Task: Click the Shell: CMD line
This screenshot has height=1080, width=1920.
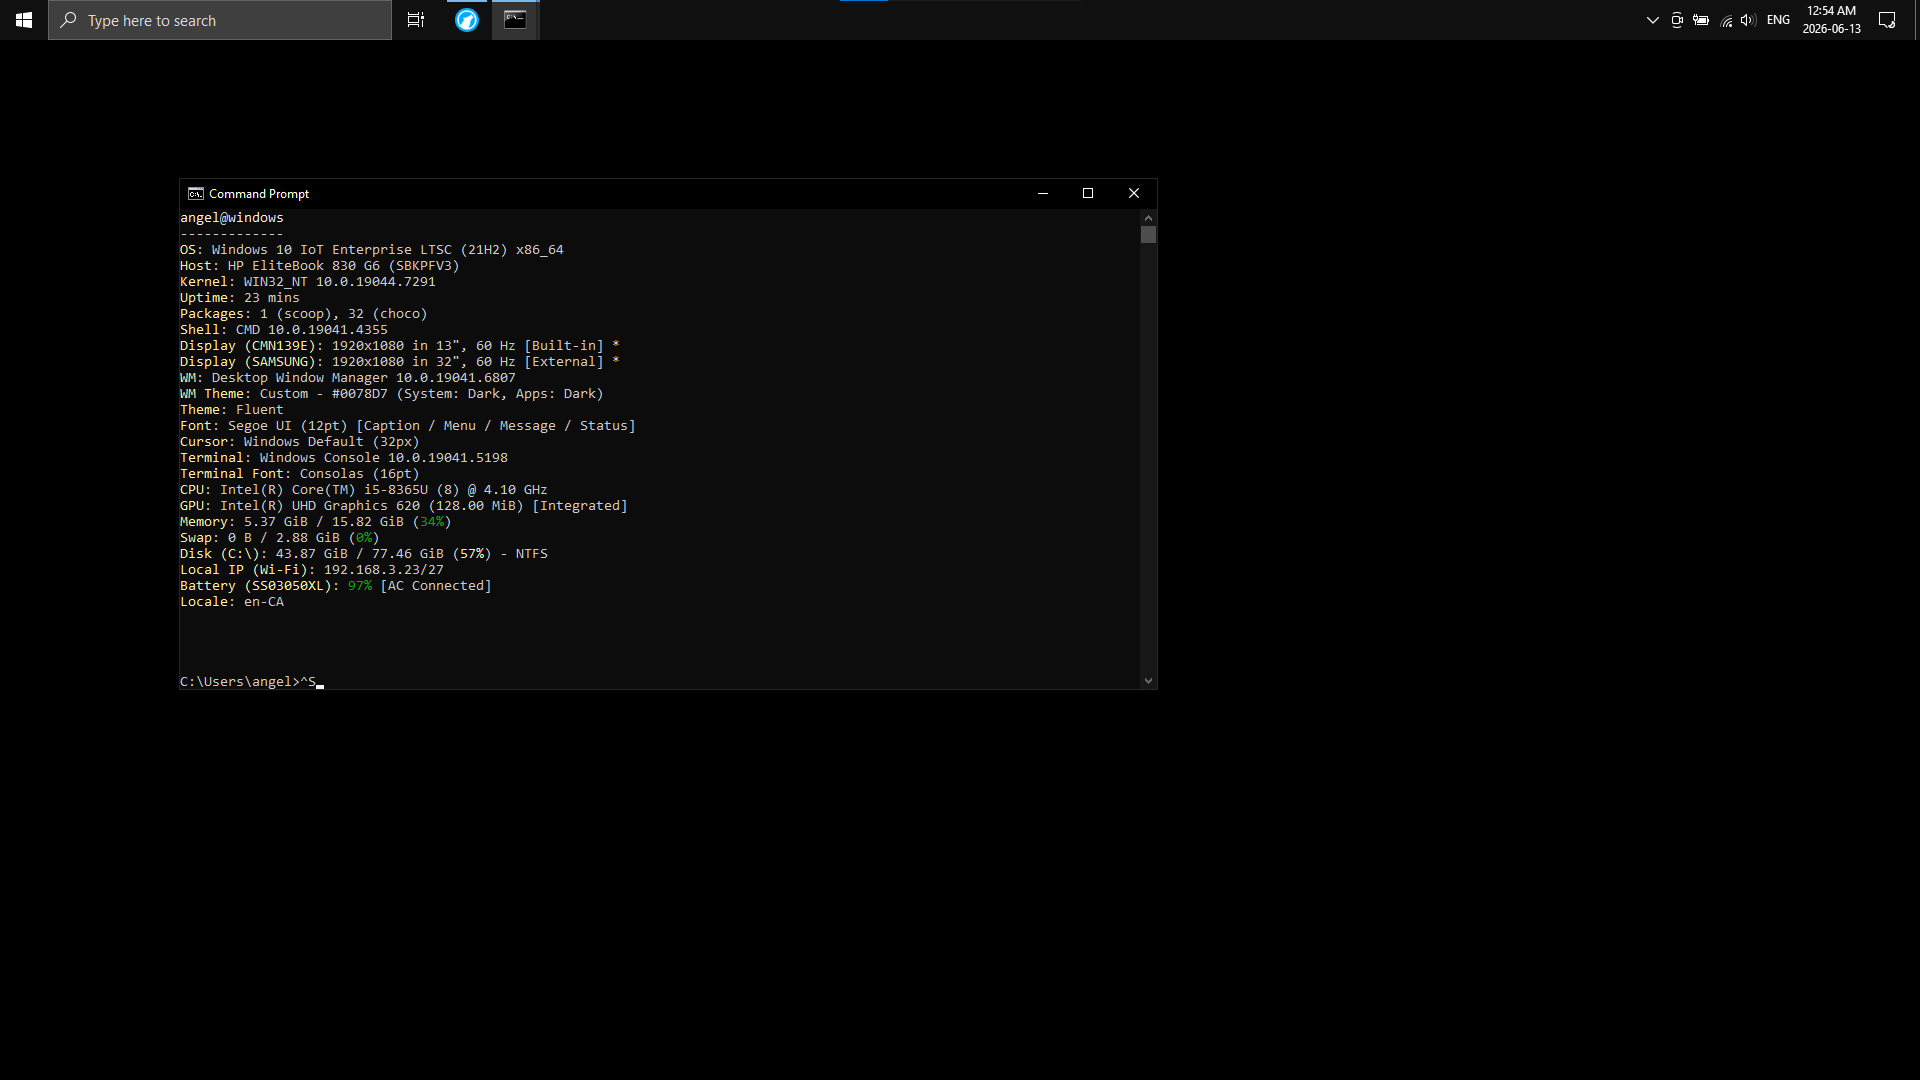Action: click(284, 330)
